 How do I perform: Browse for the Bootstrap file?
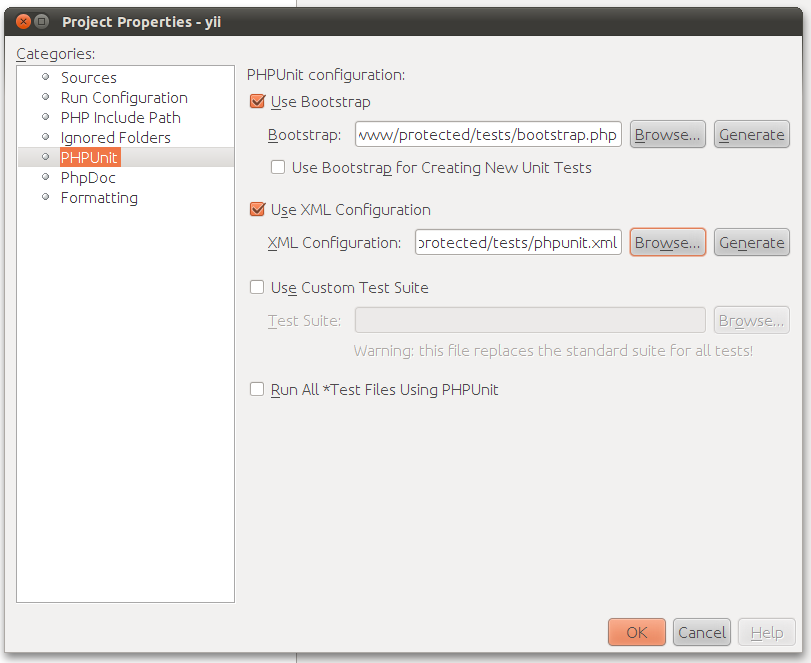[667, 135]
